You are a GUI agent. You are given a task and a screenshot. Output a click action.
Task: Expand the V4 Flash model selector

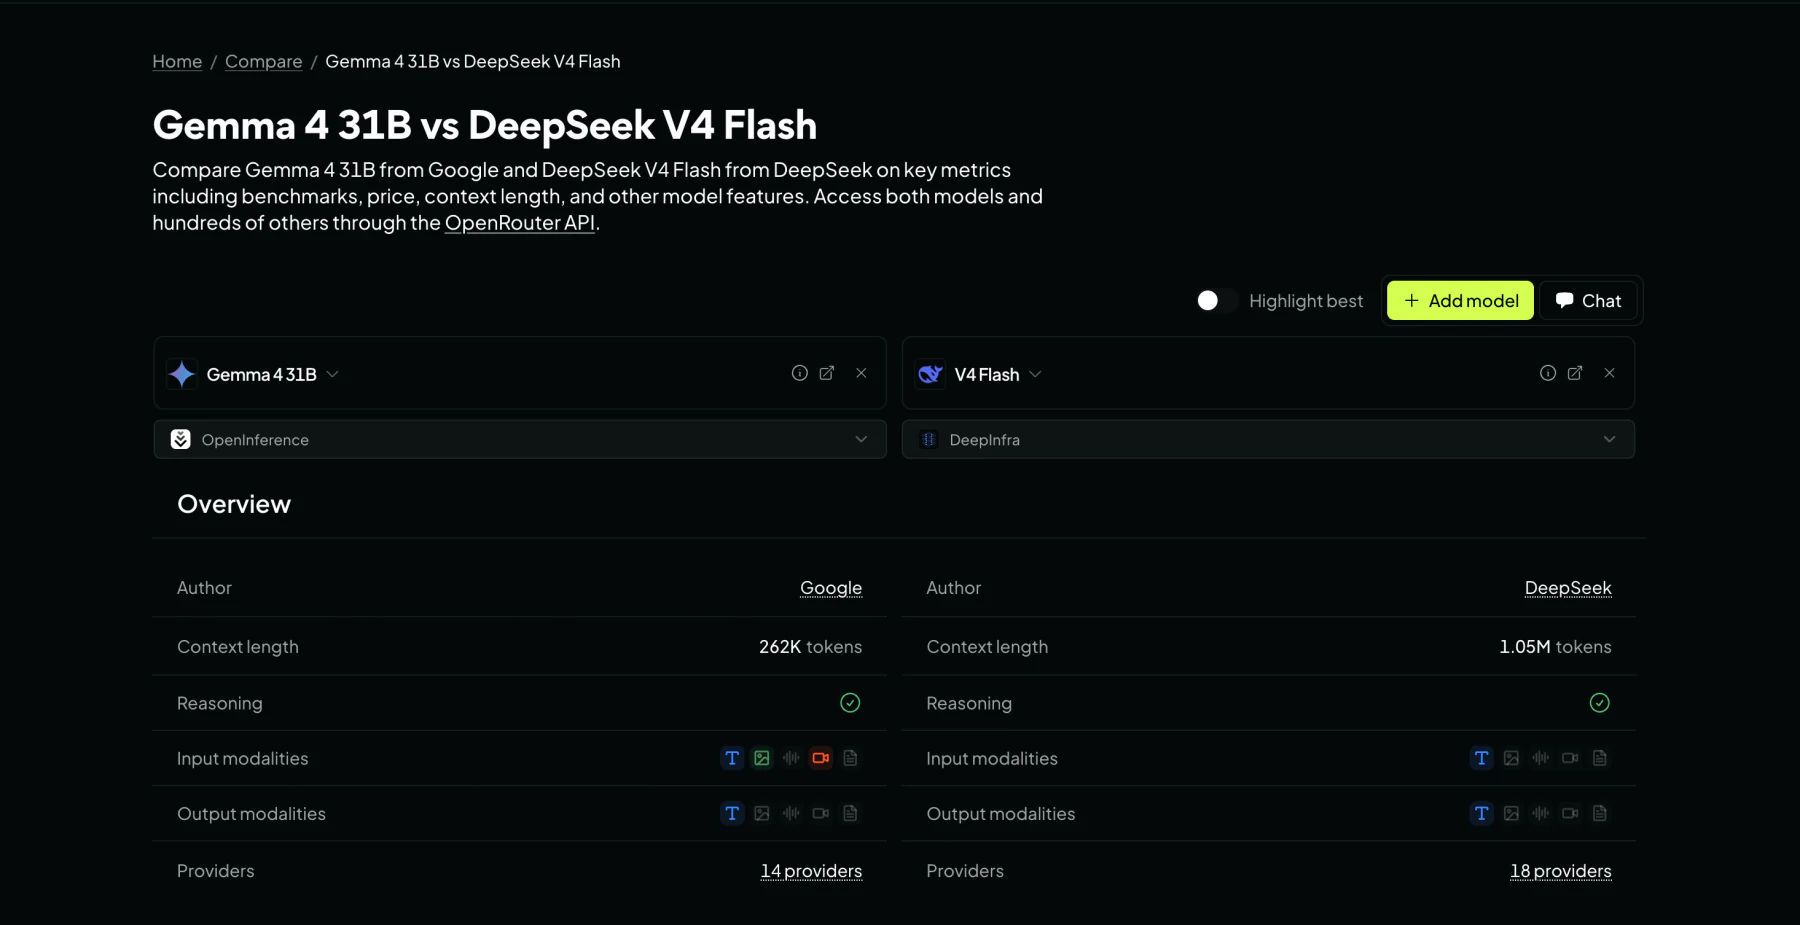pos(980,374)
